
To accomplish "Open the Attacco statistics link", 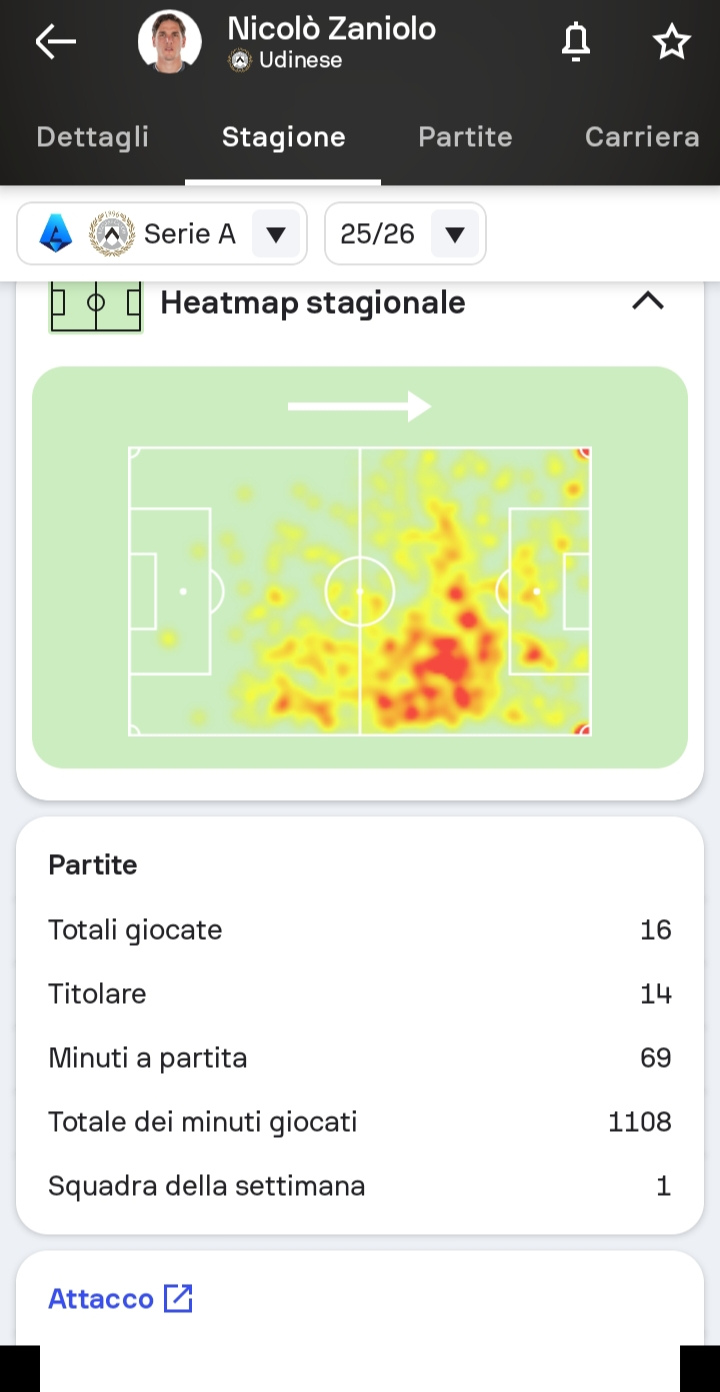I will coord(101,1298).
